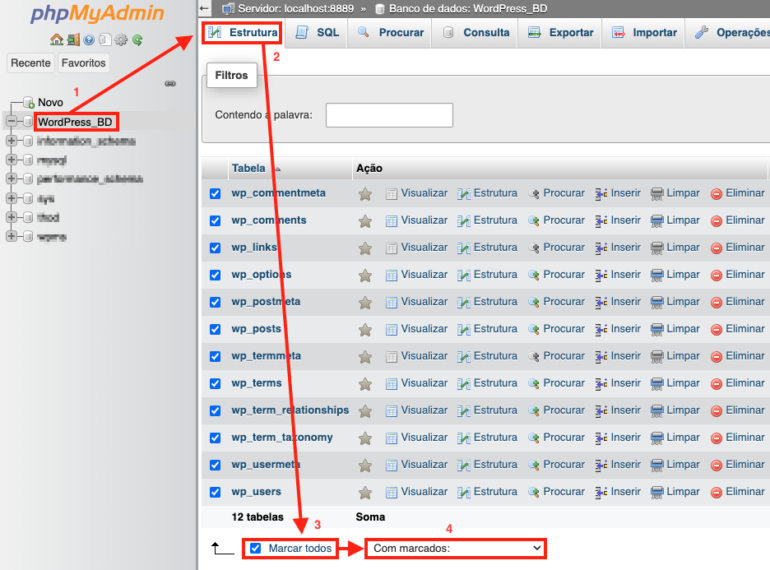The height and width of the screenshot is (570, 770).
Task: Click the logout door icon
Action: tap(73, 40)
